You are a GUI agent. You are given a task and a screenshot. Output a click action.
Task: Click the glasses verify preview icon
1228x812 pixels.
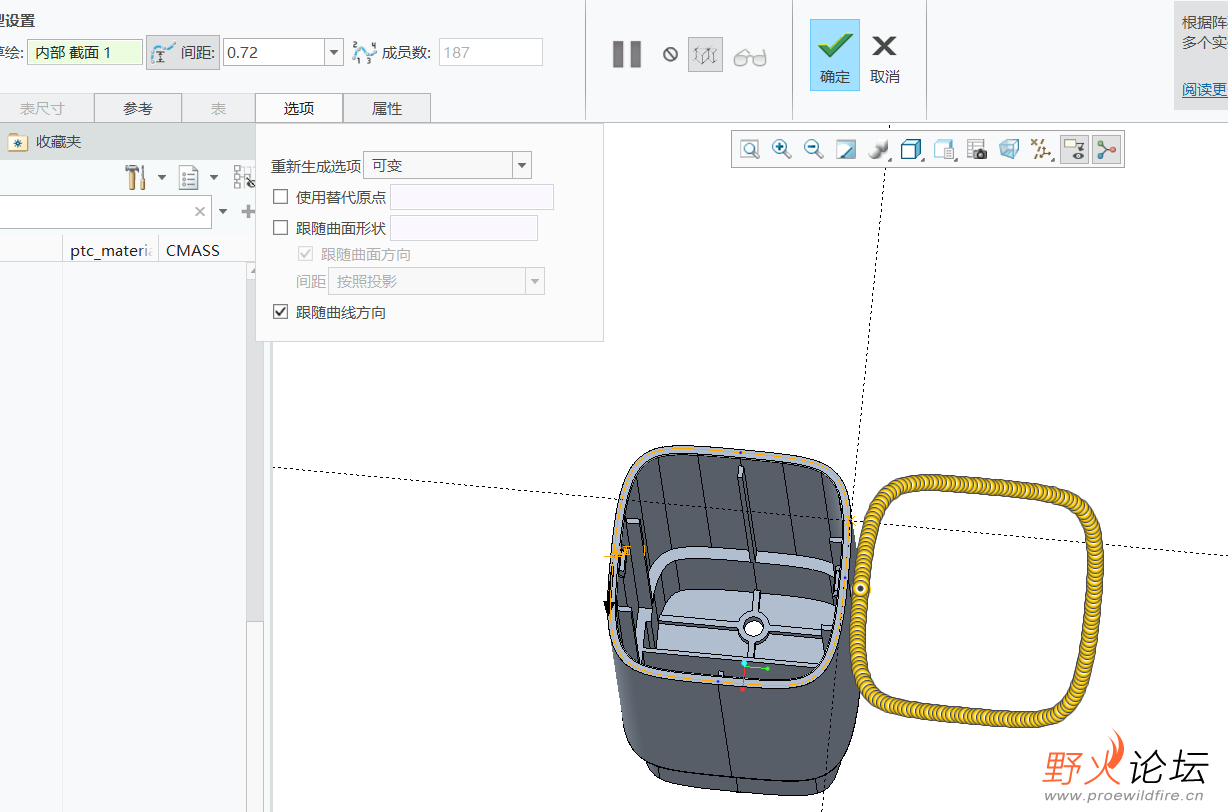pyautogui.click(x=749, y=57)
